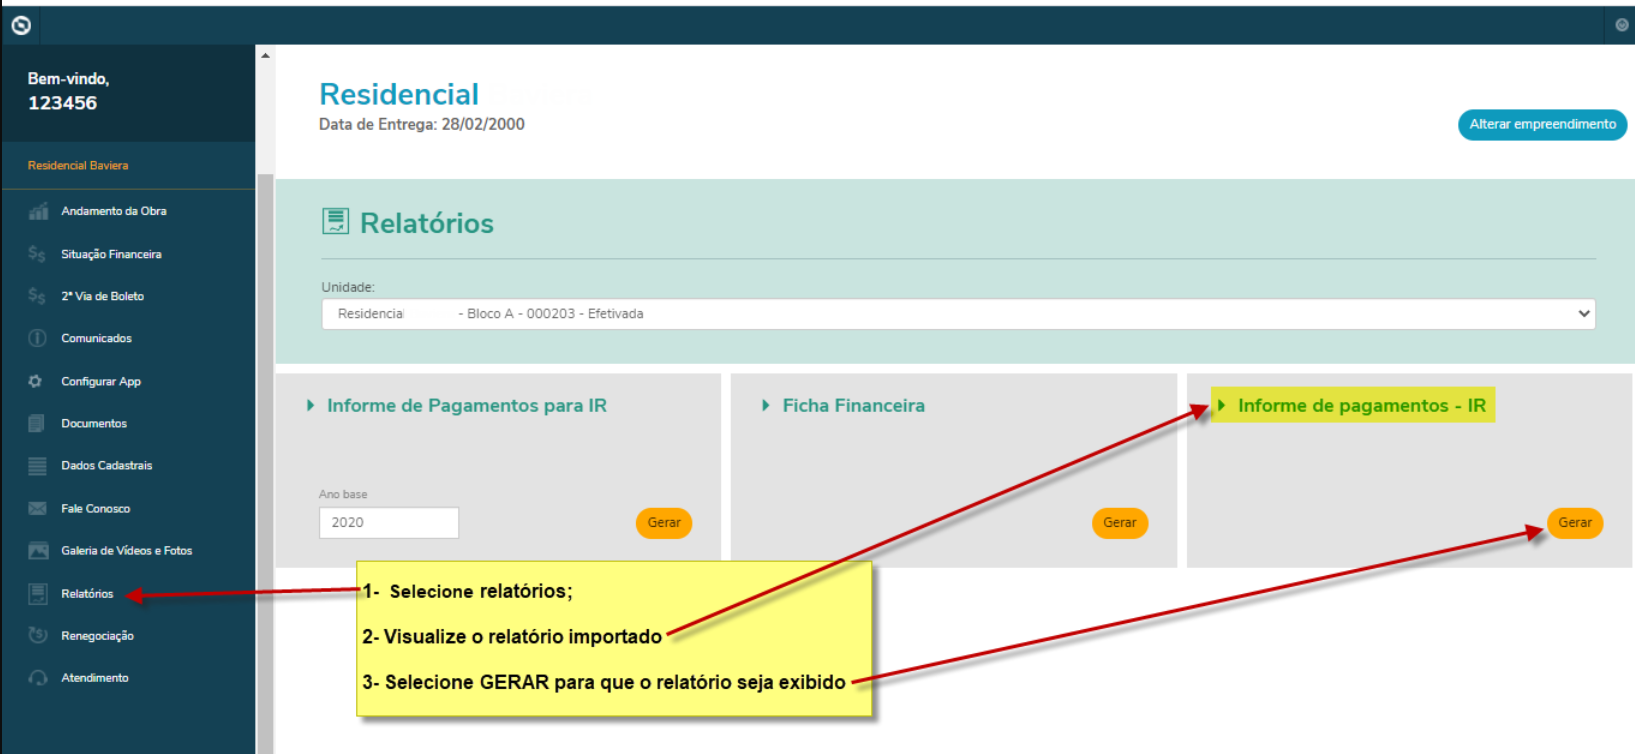Image resolution: width=1635 pixels, height=754 pixels.
Task: Click the Unidade: label
Action: tap(348, 287)
